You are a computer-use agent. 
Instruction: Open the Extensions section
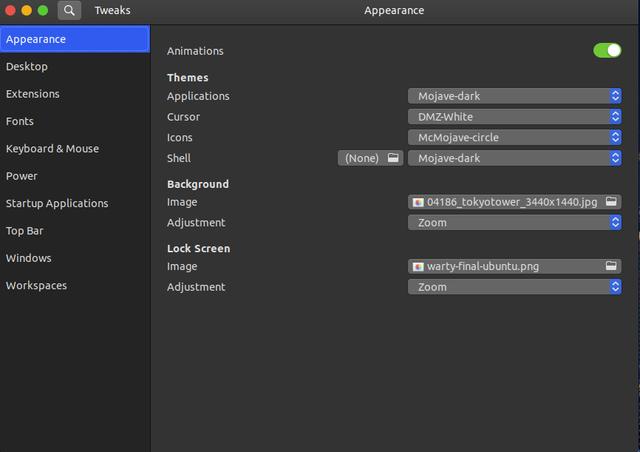point(75,94)
